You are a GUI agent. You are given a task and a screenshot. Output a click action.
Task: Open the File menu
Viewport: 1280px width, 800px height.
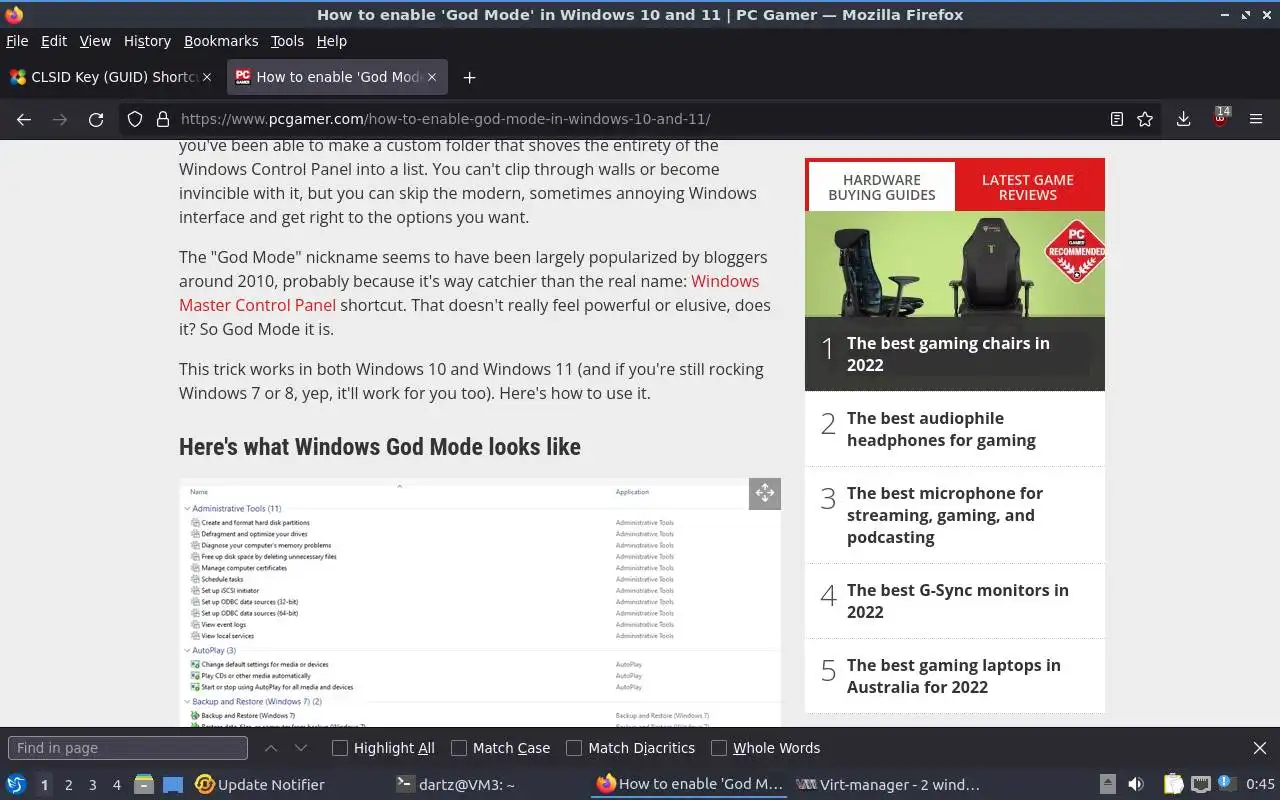click(17, 41)
